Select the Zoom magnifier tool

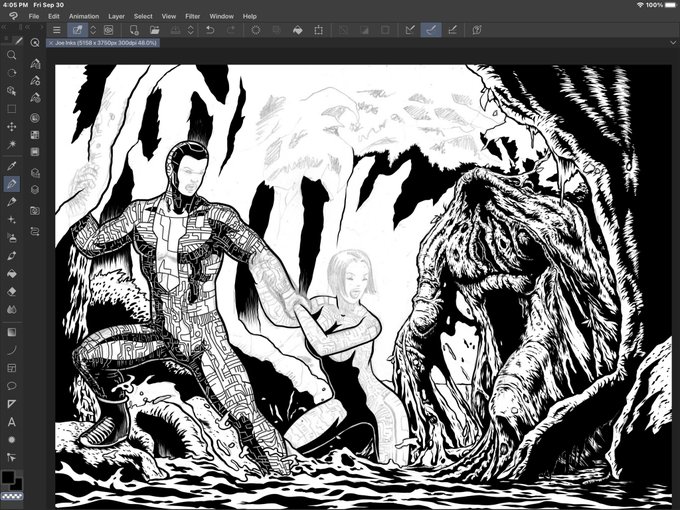[11, 54]
